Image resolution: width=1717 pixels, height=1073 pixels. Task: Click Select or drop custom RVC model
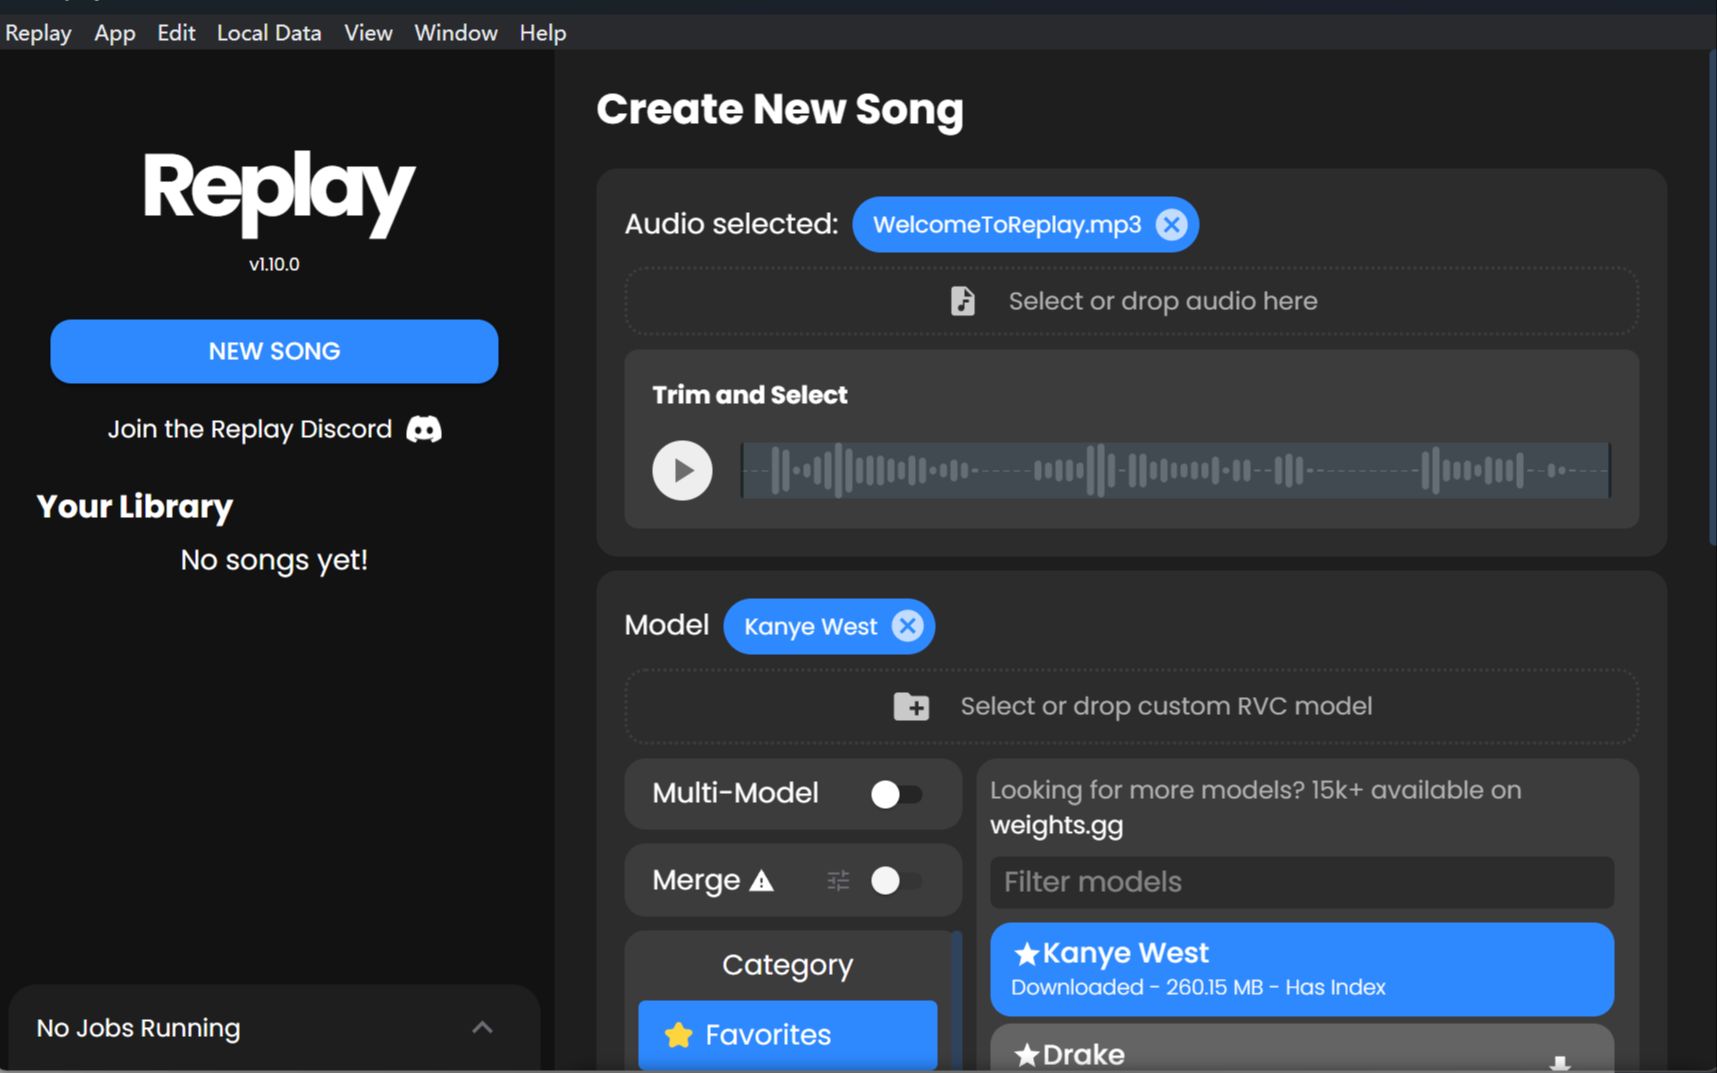tap(1131, 706)
